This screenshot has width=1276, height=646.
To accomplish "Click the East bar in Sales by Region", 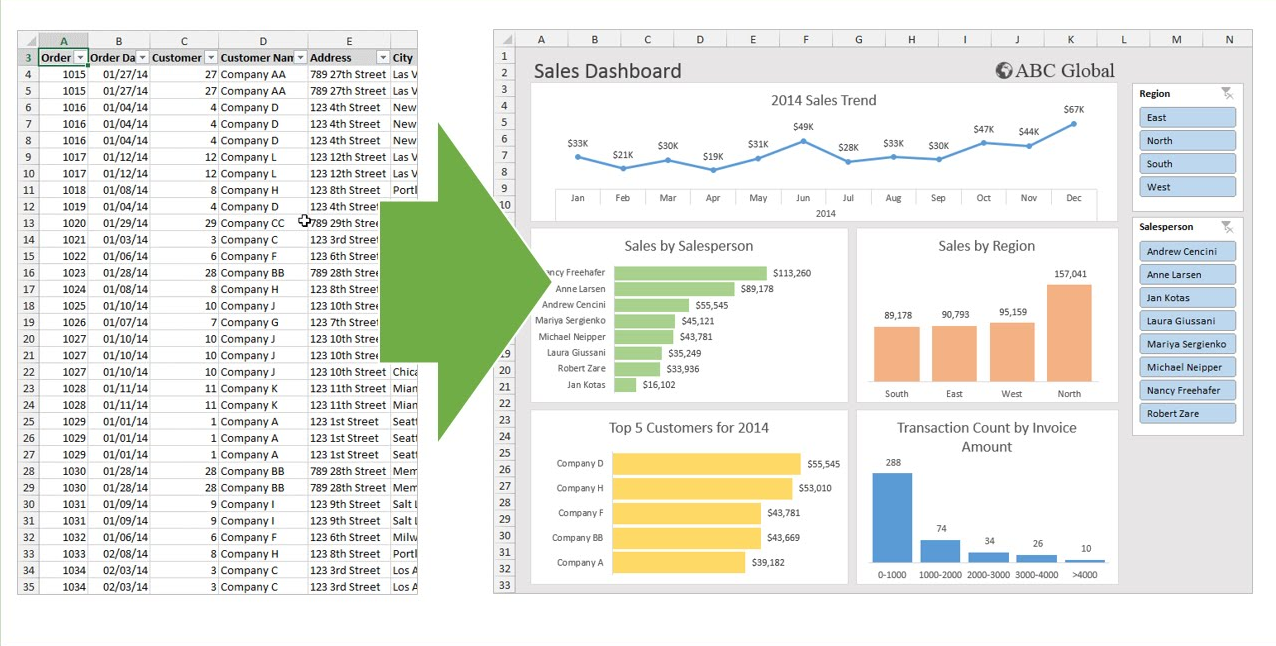I will (954, 354).
